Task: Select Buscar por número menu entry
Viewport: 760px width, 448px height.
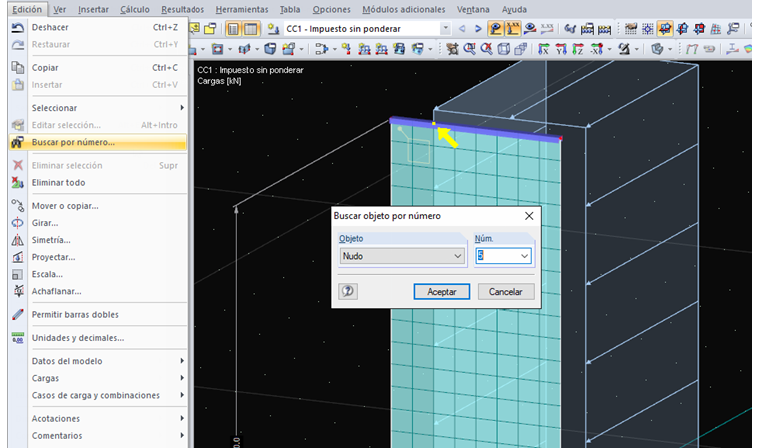Action: [97, 142]
